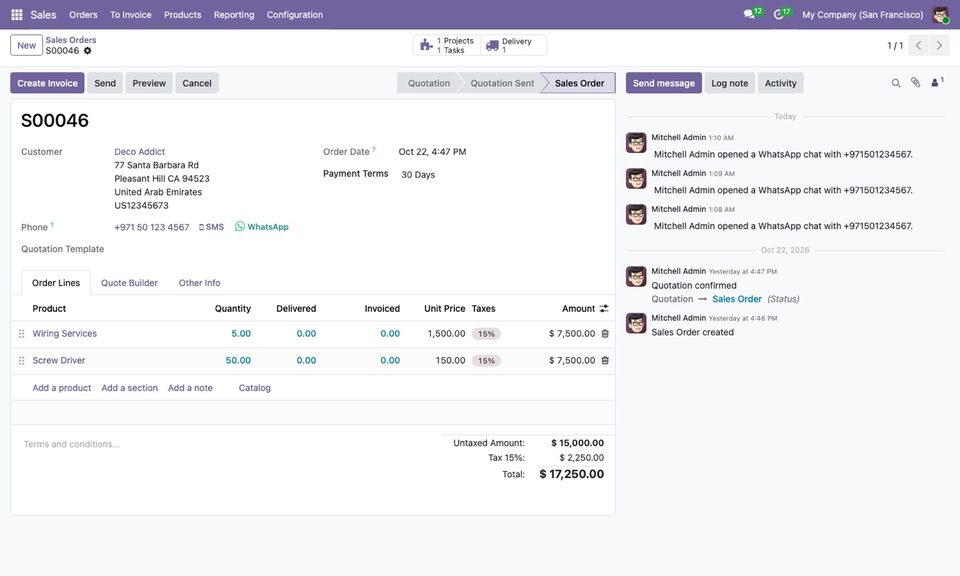Grab the Screw Driver row drag handle
The image size is (960, 576).
(x=21, y=361)
